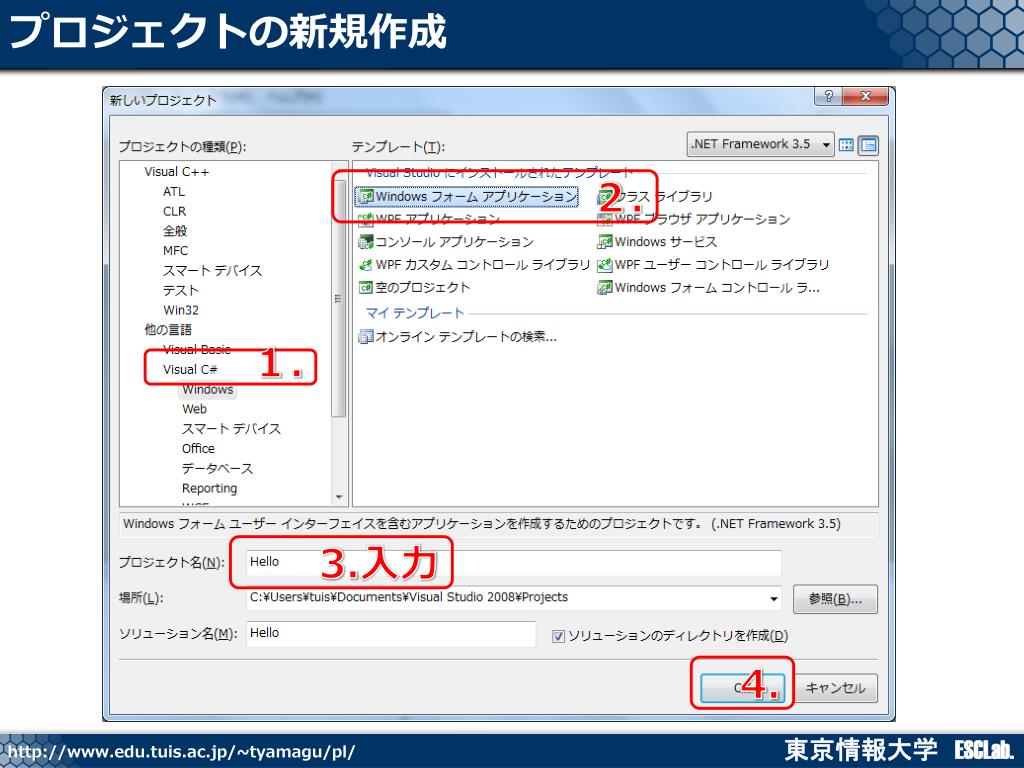Screen dimensions: 1024x768
Task: Select Web under Visual C#
Action: tap(195, 409)
